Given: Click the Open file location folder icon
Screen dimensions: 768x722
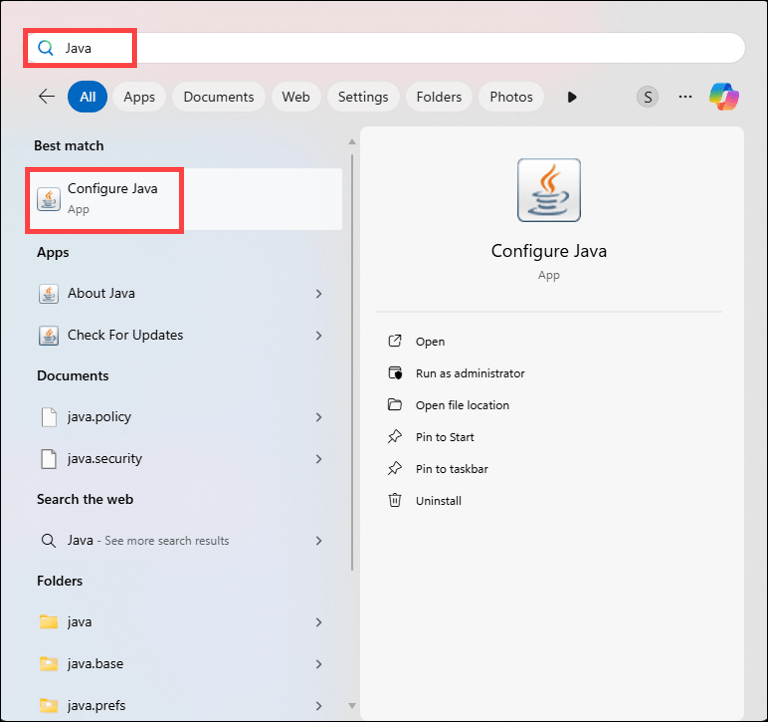Looking at the screenshot, I should [x=395, y=405].
